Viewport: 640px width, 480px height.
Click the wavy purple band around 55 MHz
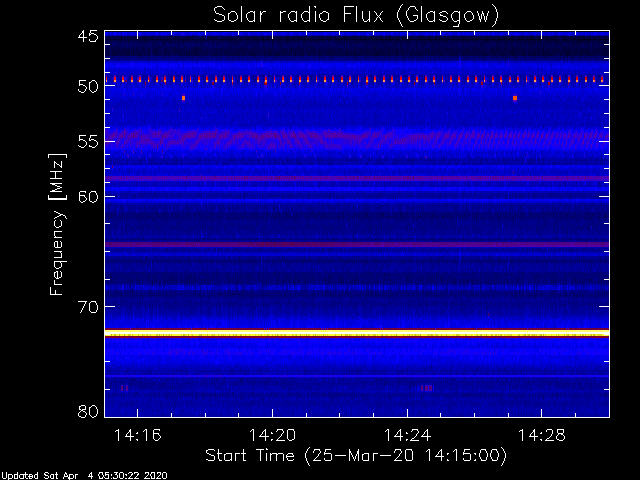[357, 139]
